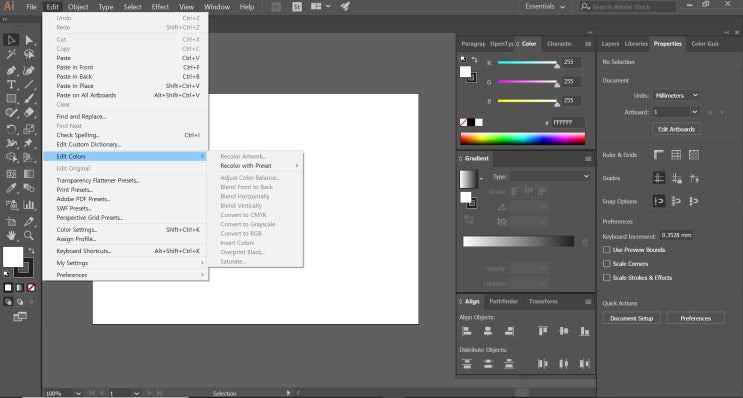Show the ruler icon in Properties
This screenshot has width=743, height=398.
tap(659, 154)
